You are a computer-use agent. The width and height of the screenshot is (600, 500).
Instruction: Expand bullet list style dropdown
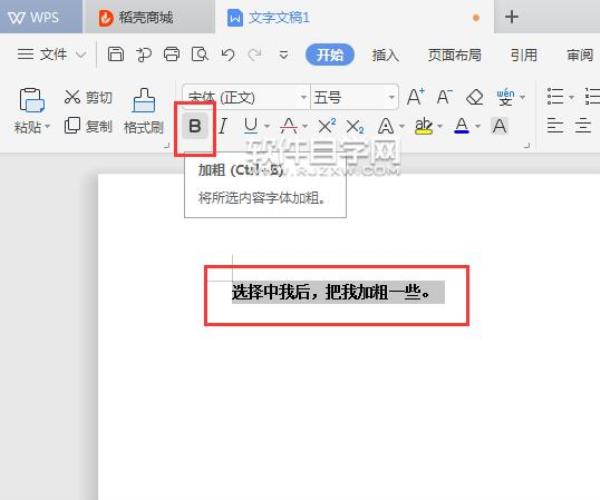571,97
